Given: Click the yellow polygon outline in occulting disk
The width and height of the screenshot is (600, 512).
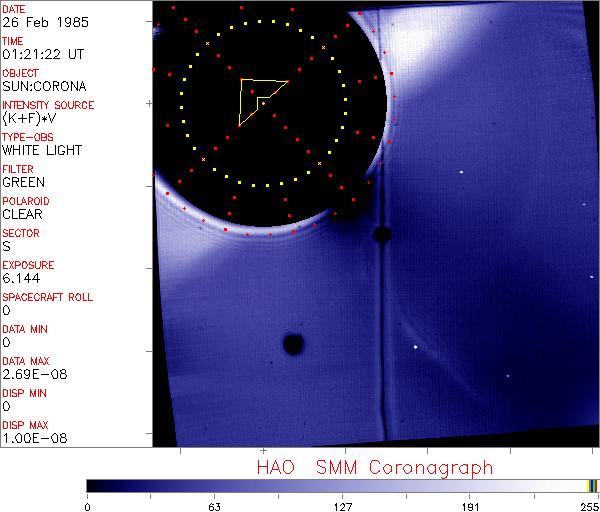Looking at the screenshot, I should click(263, 102).
